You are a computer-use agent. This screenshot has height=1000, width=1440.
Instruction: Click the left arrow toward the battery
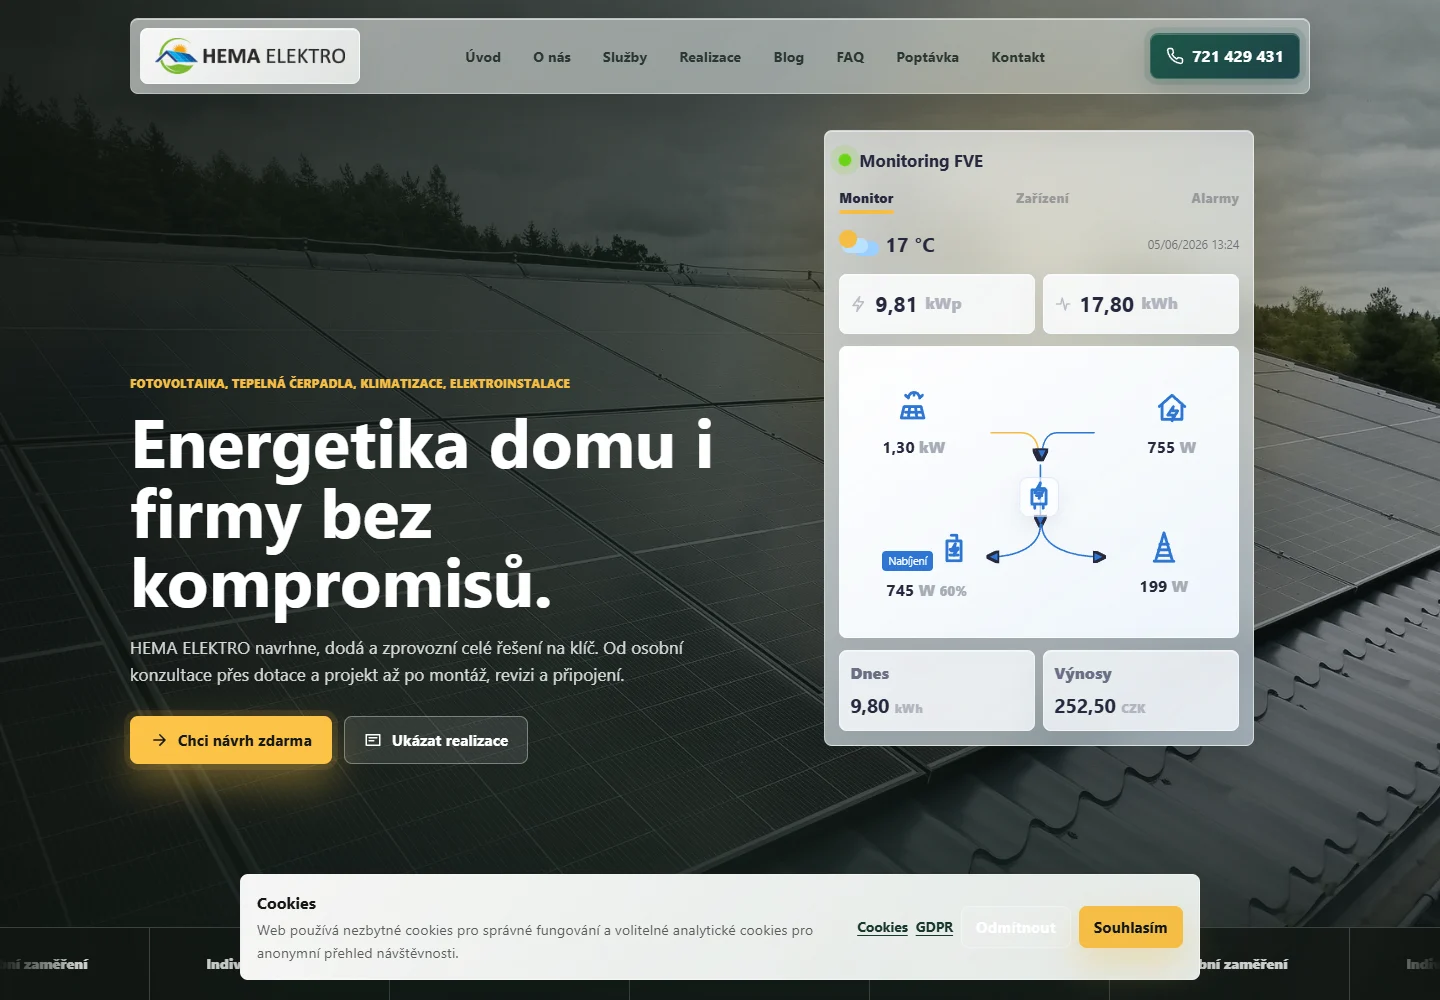coord(992,557)
